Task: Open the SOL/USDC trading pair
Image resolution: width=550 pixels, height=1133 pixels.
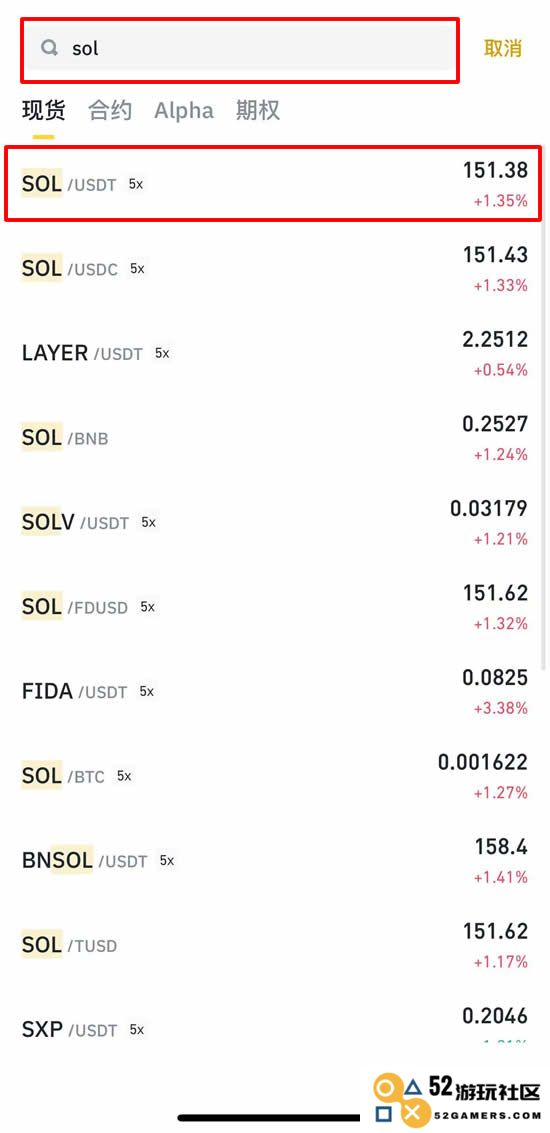Action: [x=275, y=269]
